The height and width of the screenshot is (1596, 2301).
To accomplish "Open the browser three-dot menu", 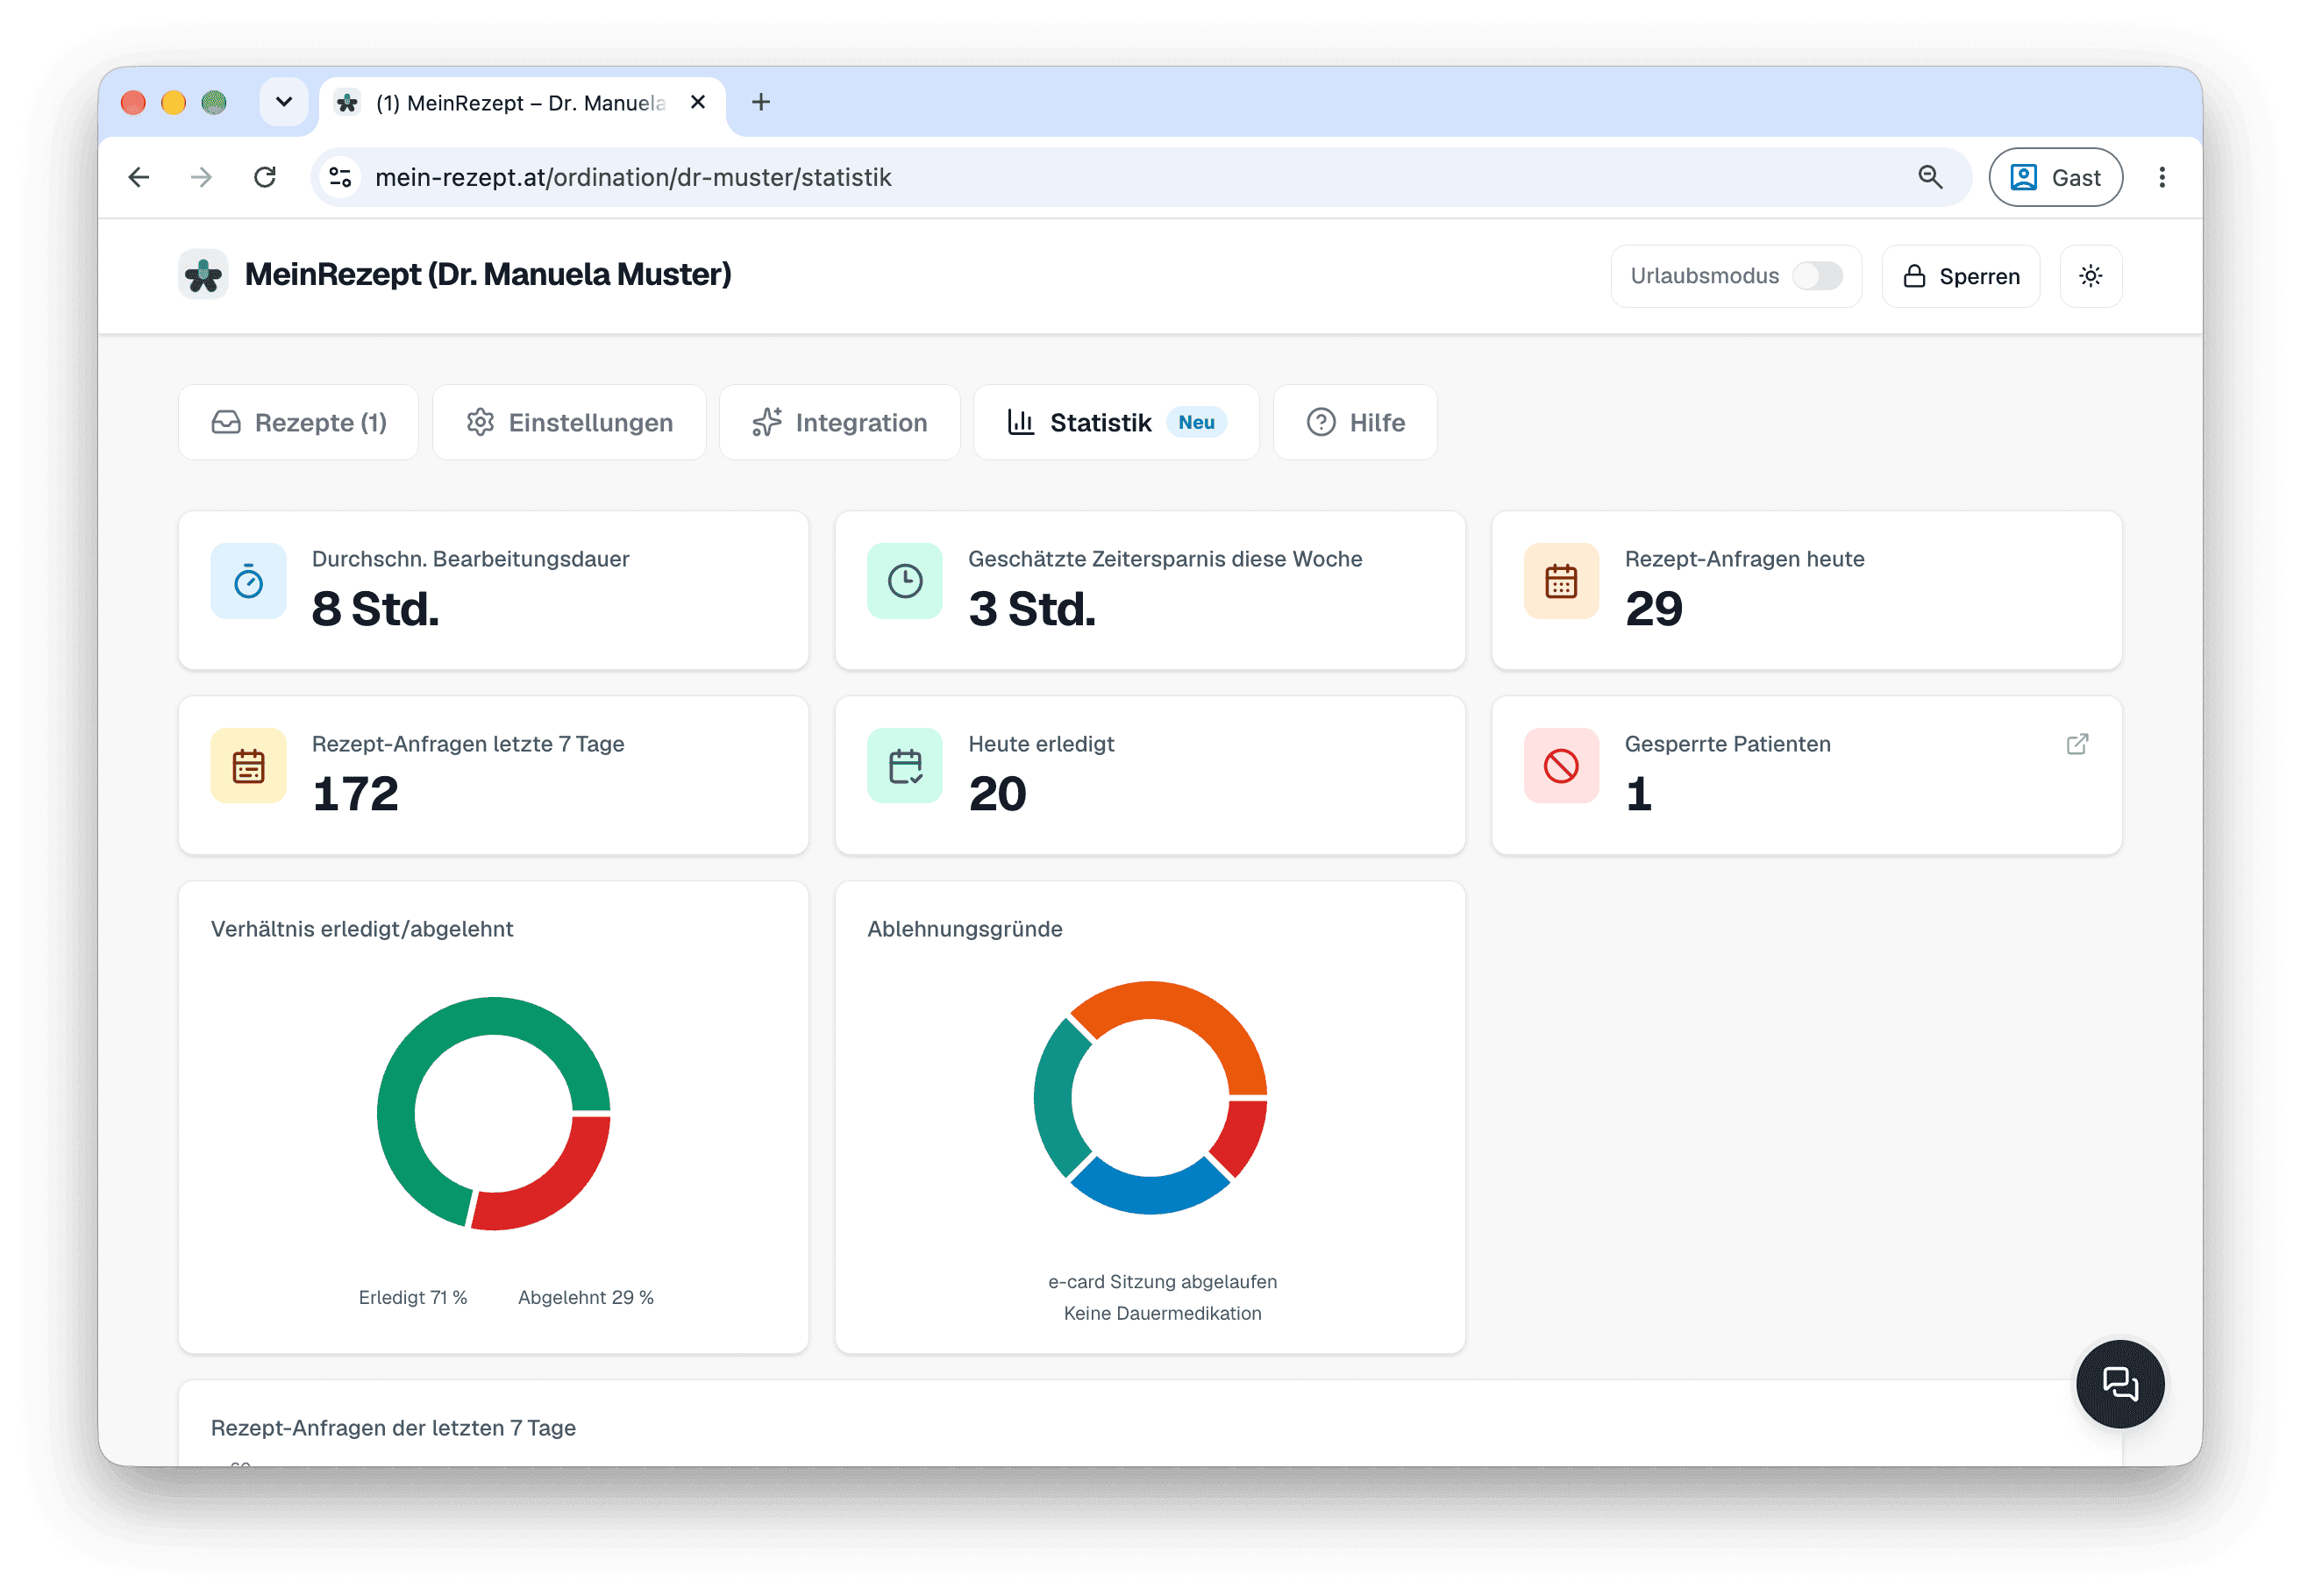I will tap(2161, 178).
